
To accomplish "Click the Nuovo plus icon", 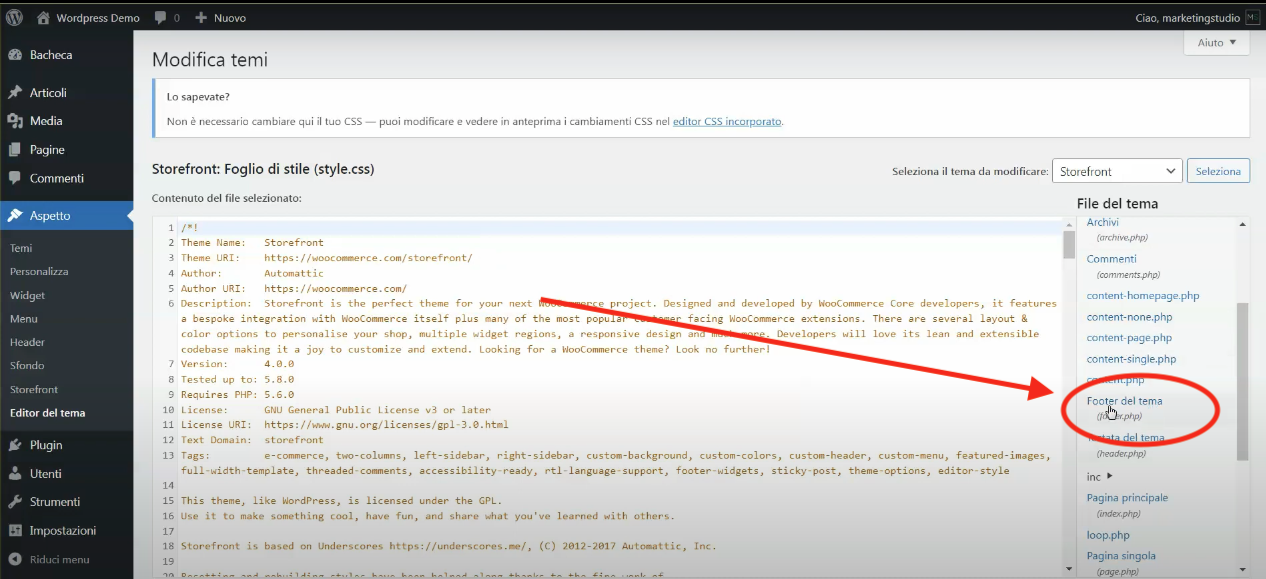I will click(201, 18).
